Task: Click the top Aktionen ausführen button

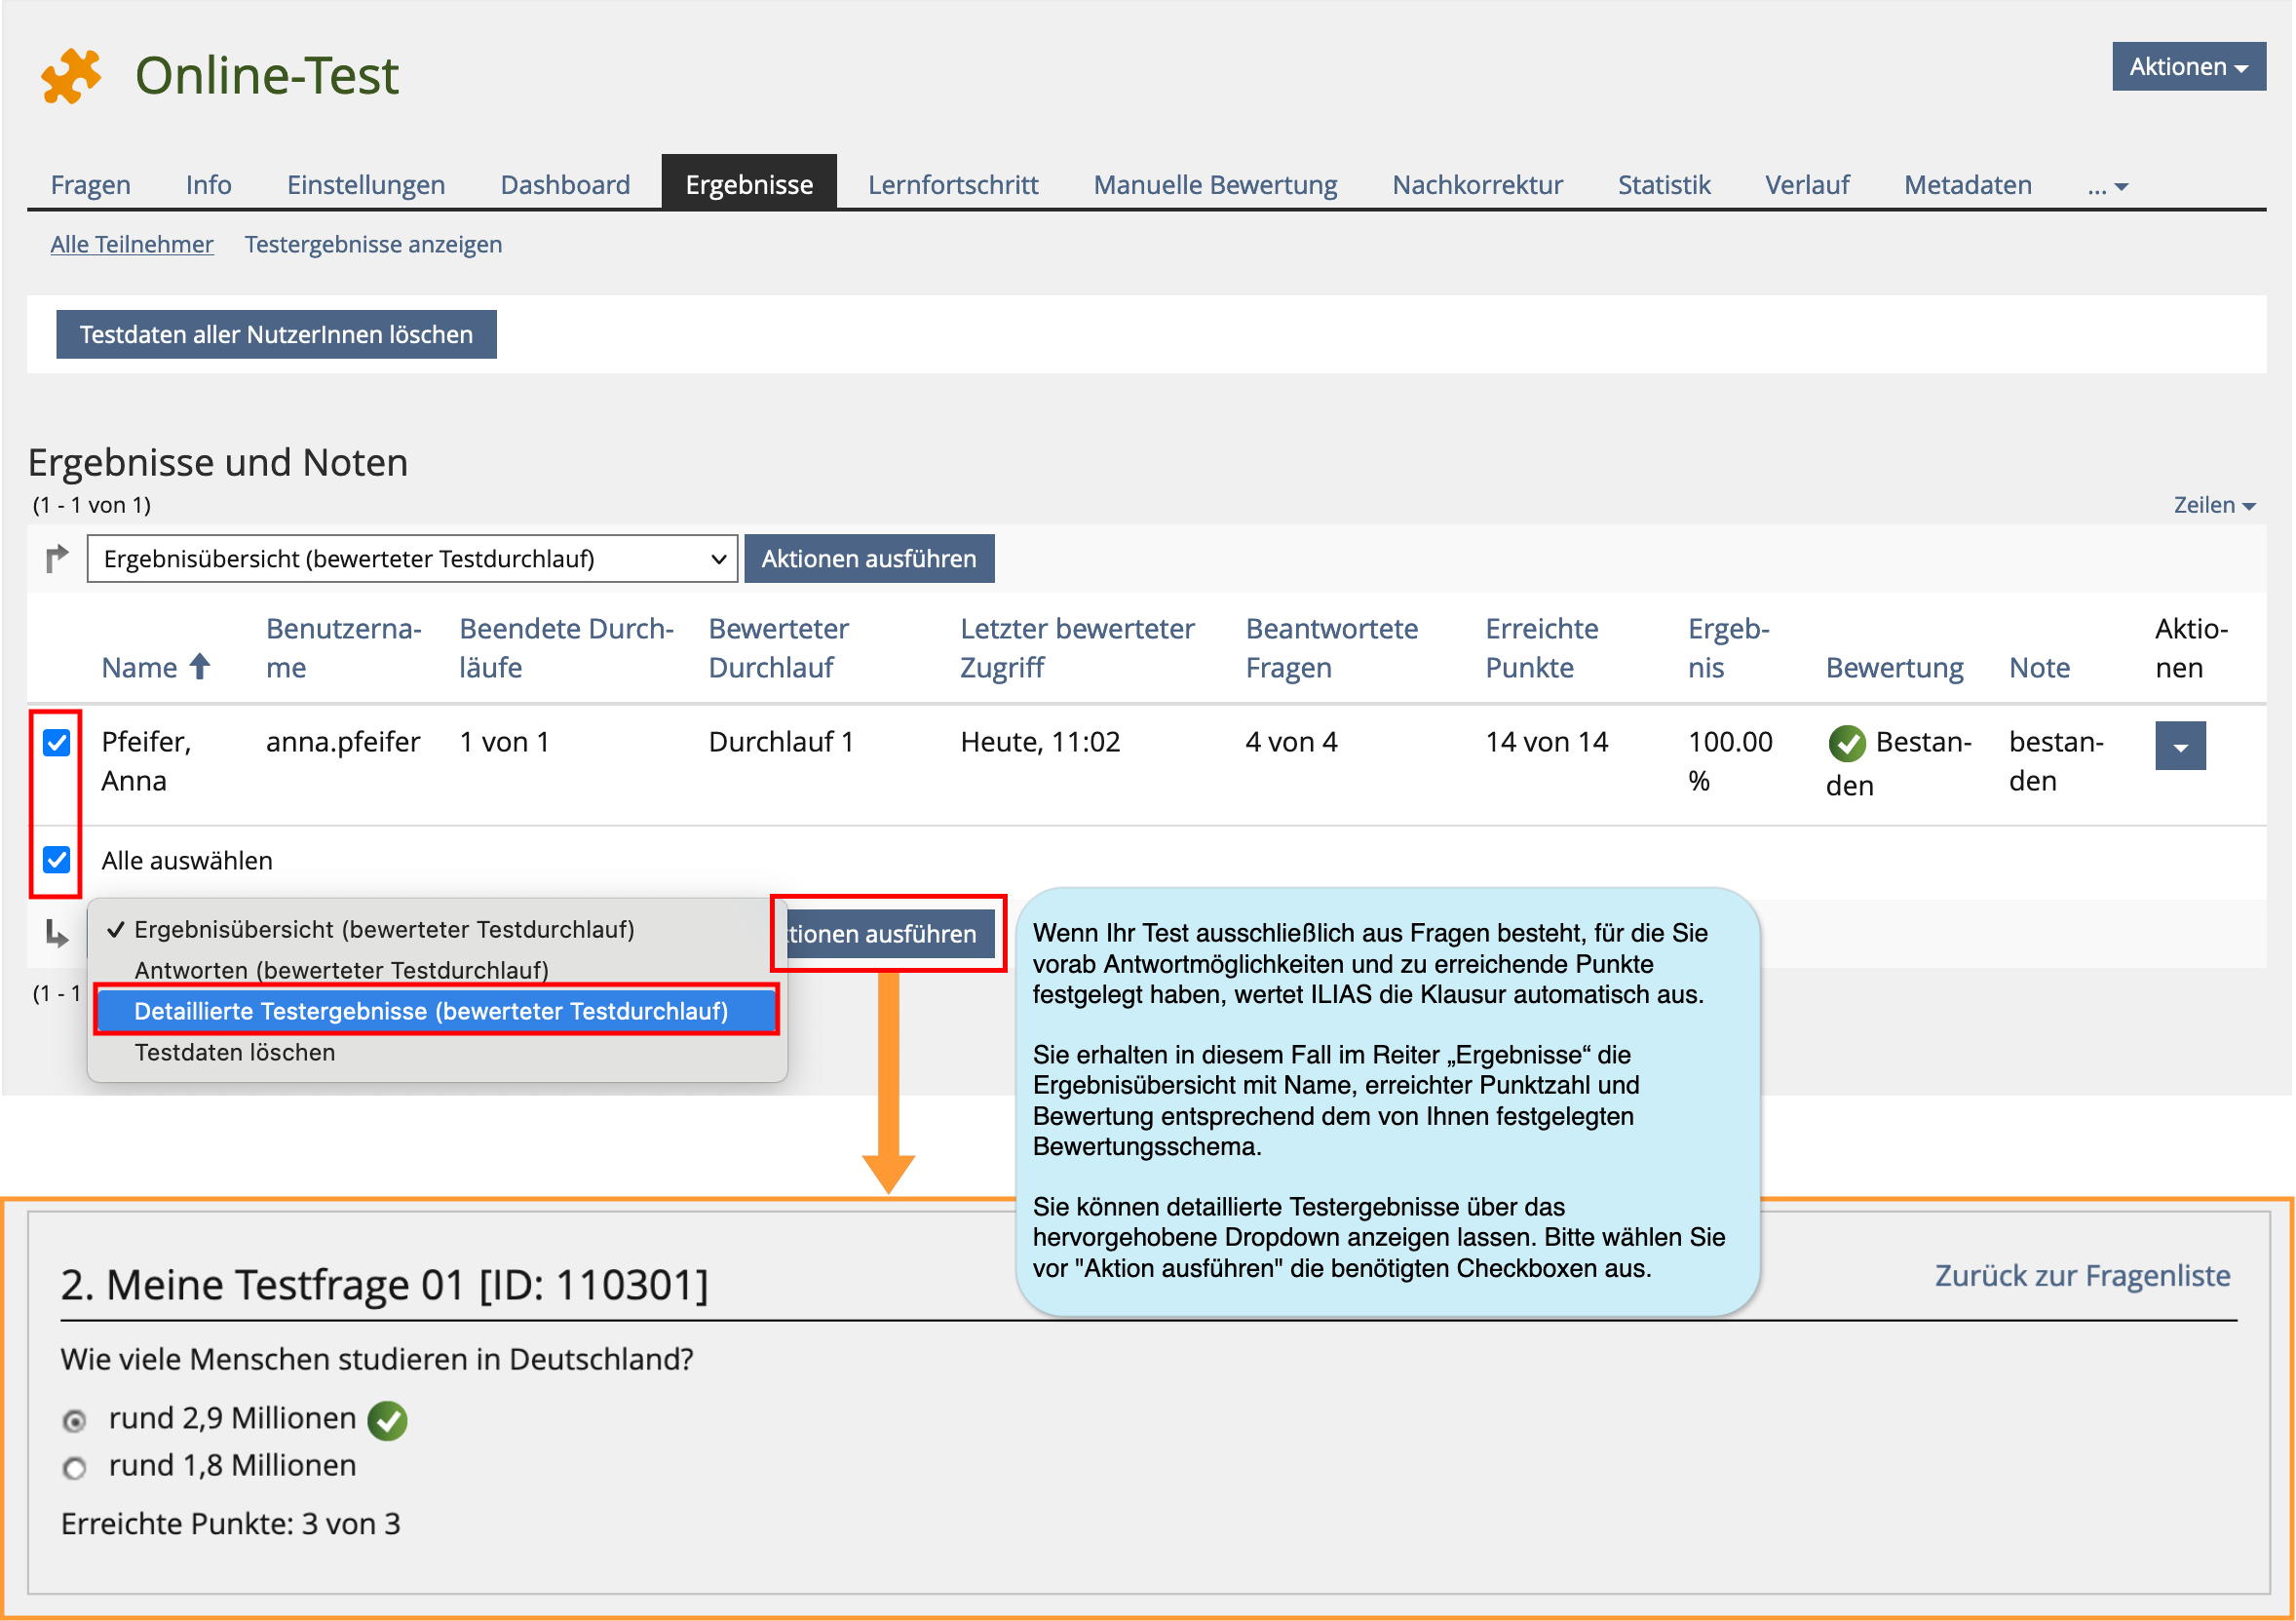Action: tap(869, 558)
